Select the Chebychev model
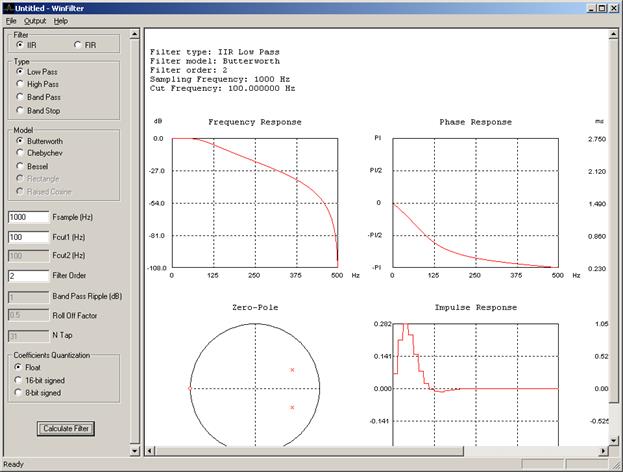 (x=19, y=154)
